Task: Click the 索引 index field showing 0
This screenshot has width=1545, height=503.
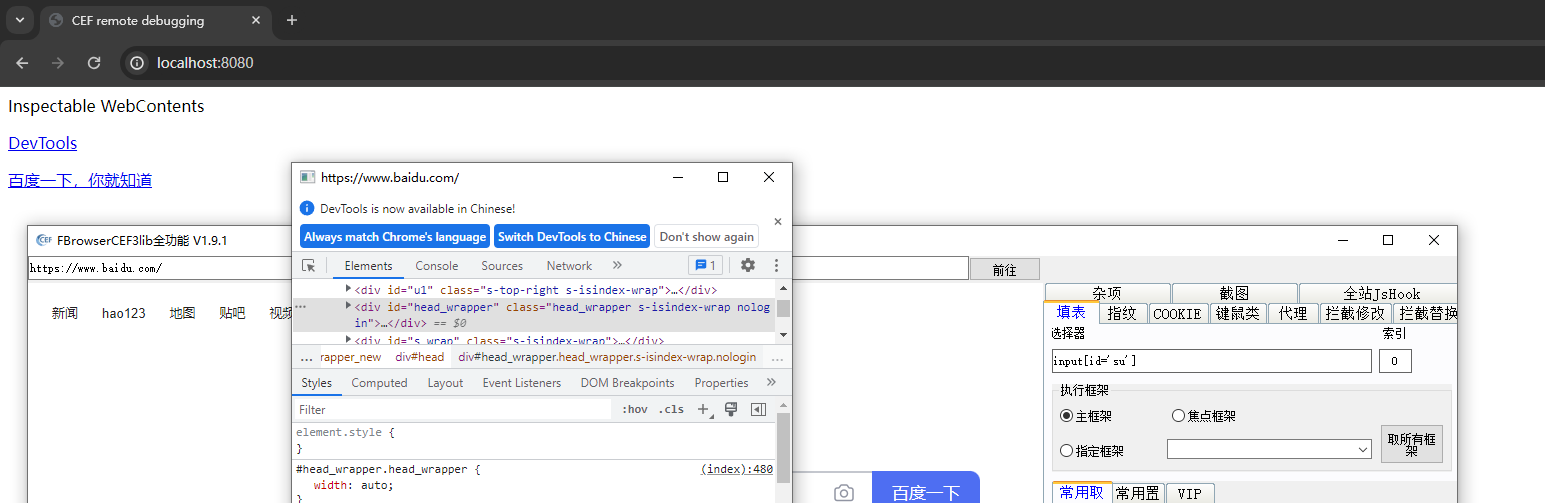Action: (1395, 361)
